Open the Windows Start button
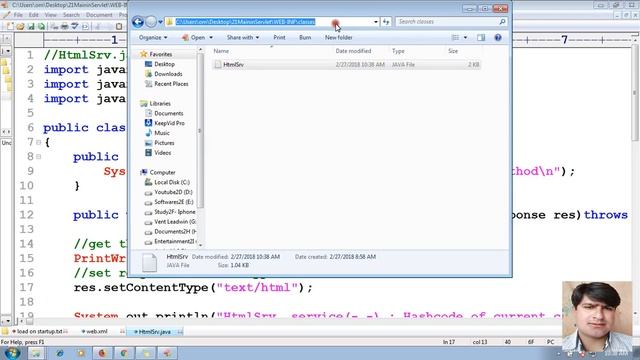The height and width of the screenshot is (360, 640). 11,353
